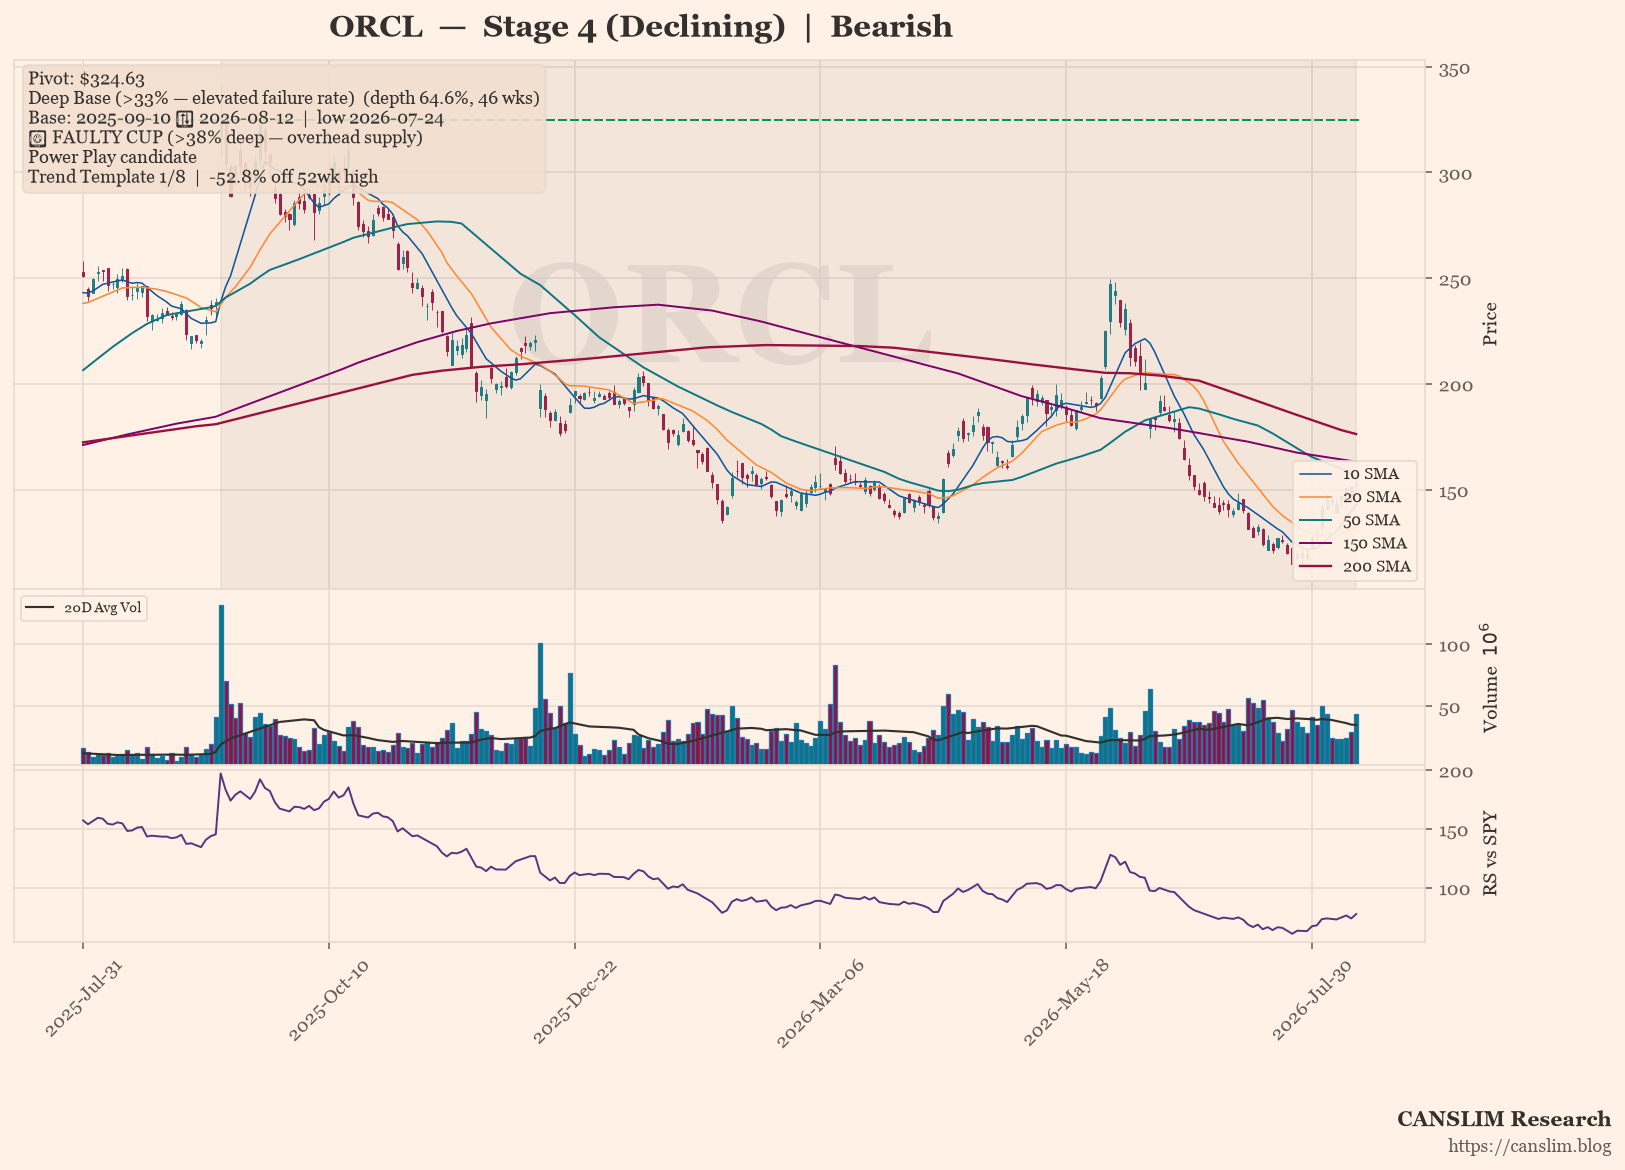This screenshot has width=1625, height=1170.
Task: Click the 150 SMA legend entry
Action: [x=1353, y=543]
